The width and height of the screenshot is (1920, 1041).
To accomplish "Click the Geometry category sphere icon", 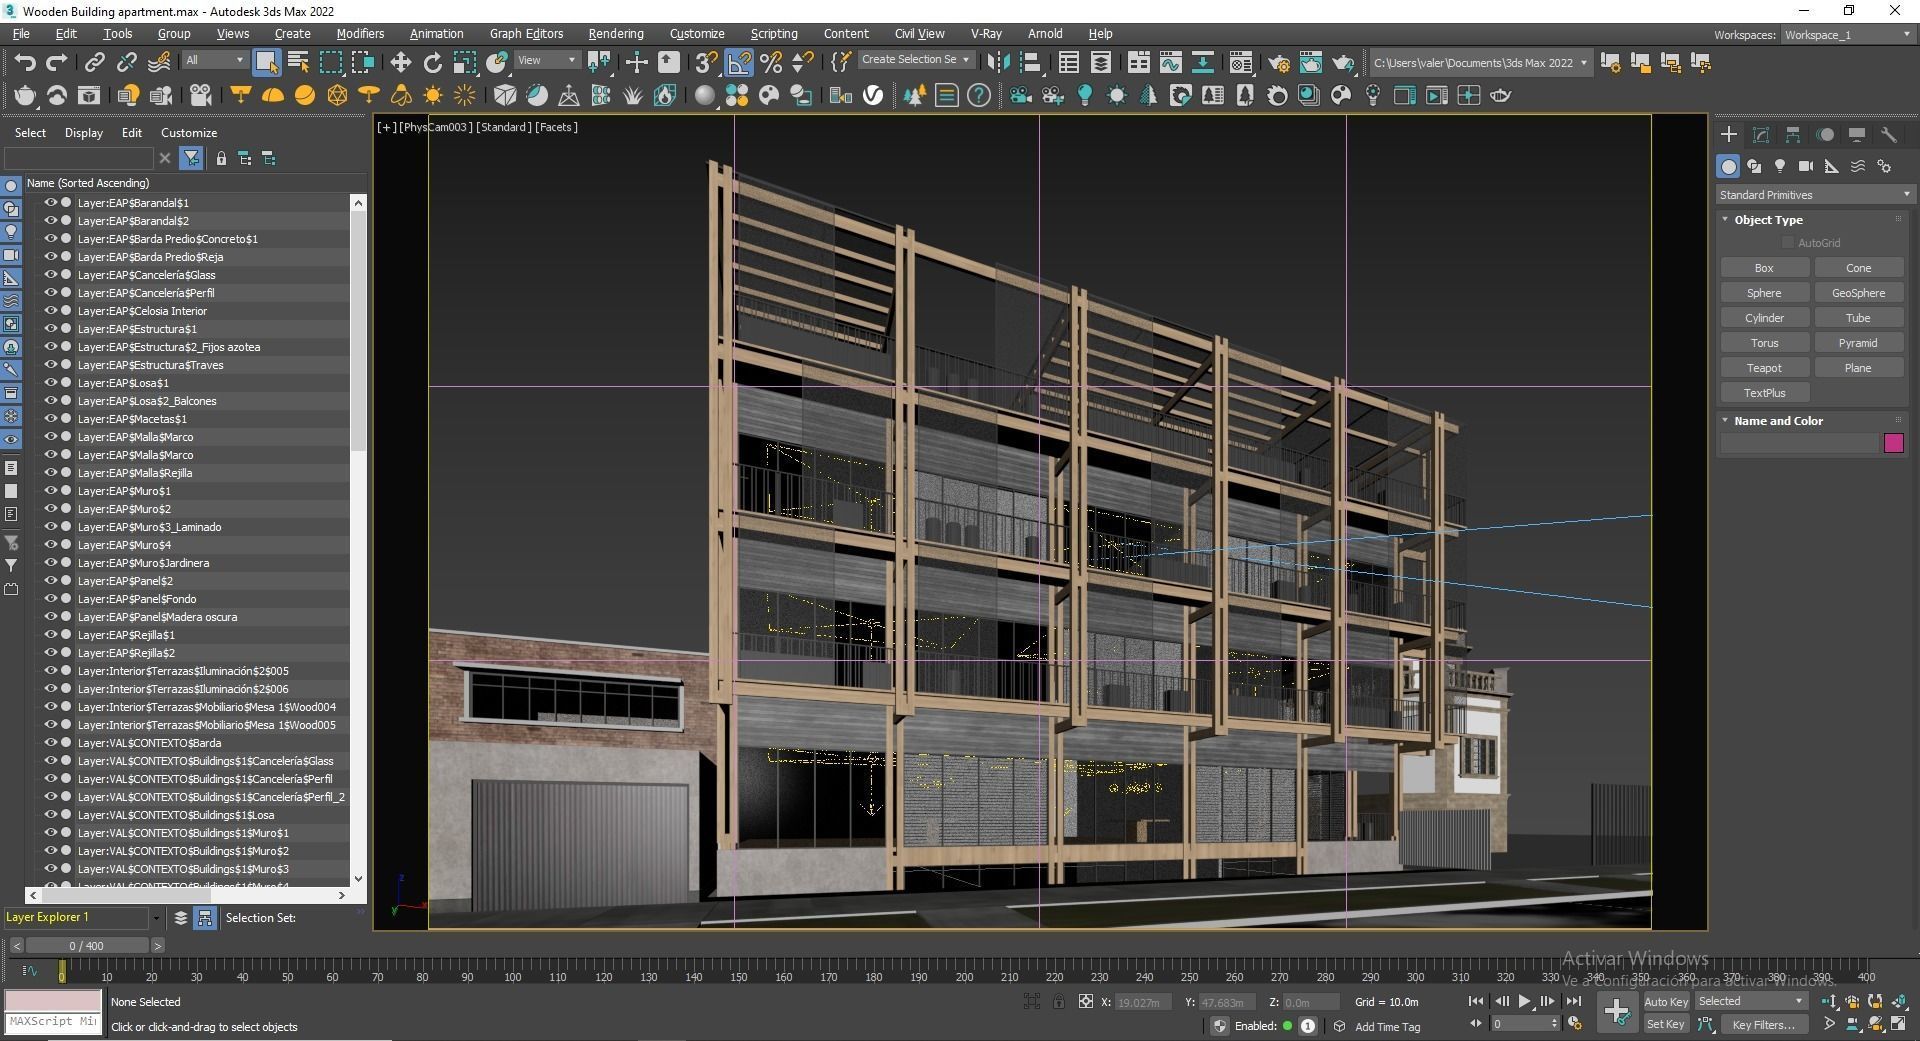I will coord(1728,166).
